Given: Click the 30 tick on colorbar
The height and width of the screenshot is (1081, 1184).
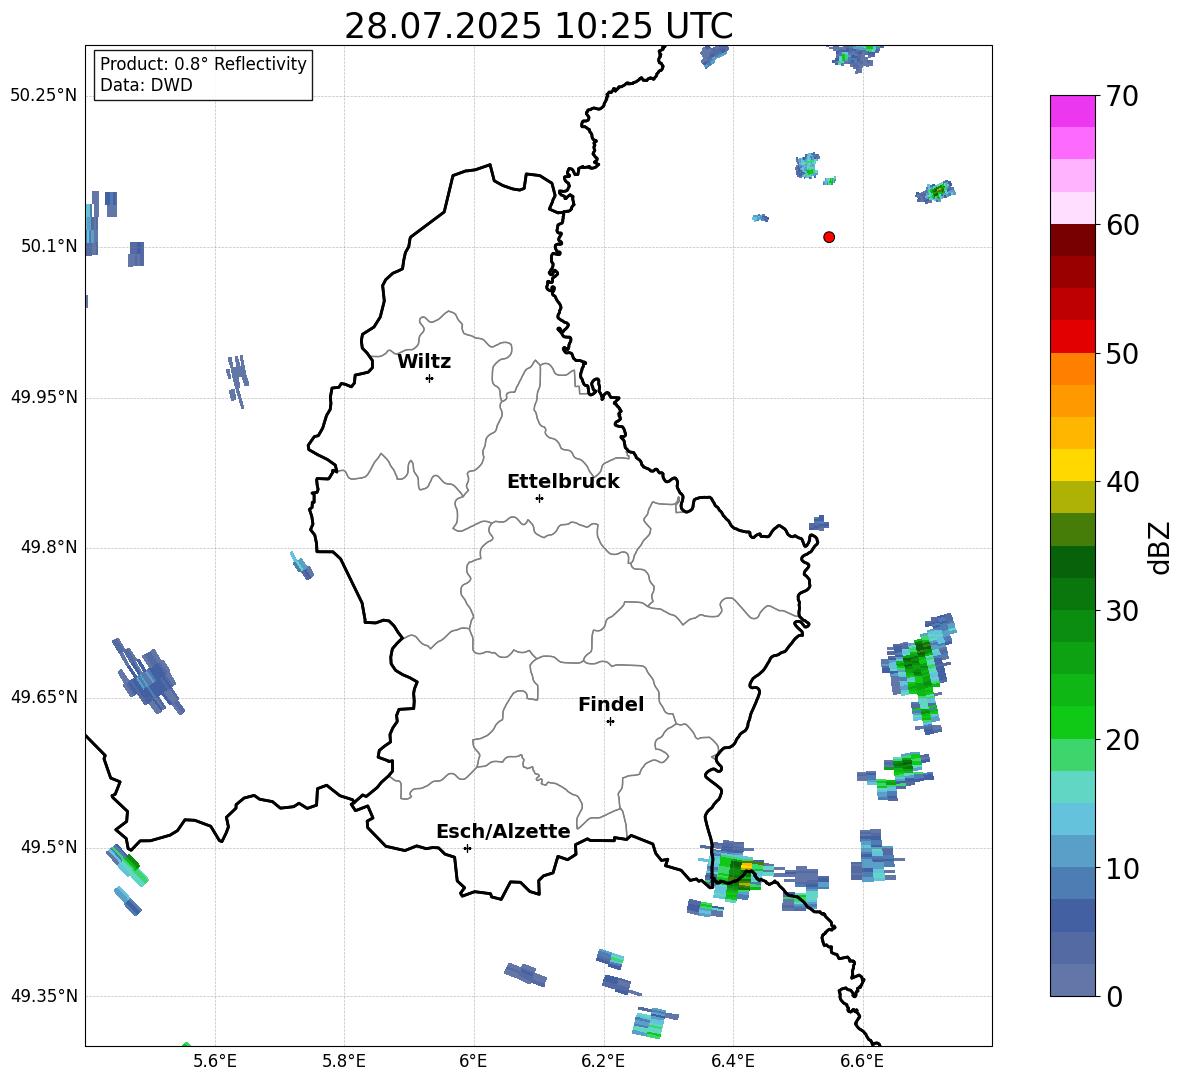Looking at the screenshot, I should 1122,611.
